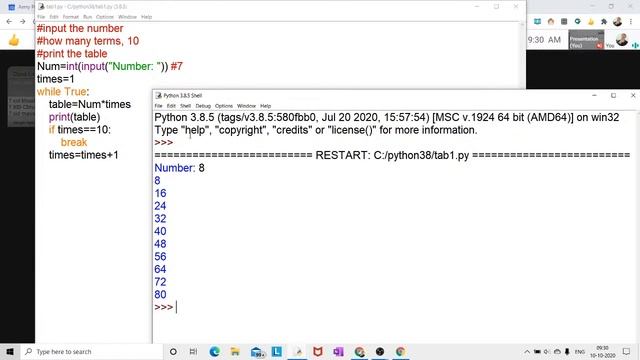Click the output value 80 in Shell
Image resolution: width=640 pixels, height=360 pixels.
pyautogui.click(x=160, y=294)
